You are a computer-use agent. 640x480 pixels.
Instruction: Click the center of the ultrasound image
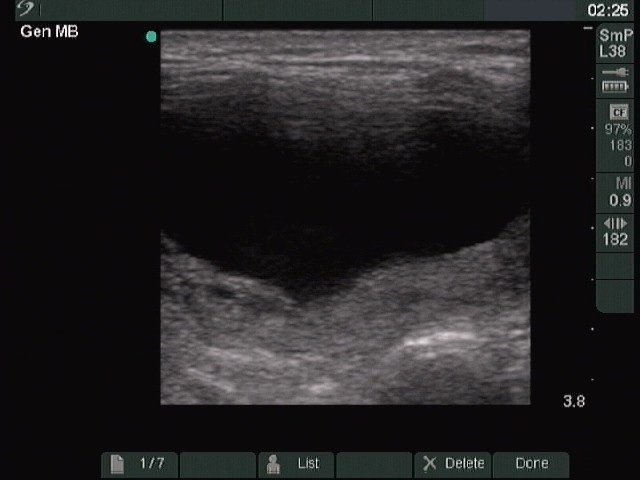click(x=345, y=217)
